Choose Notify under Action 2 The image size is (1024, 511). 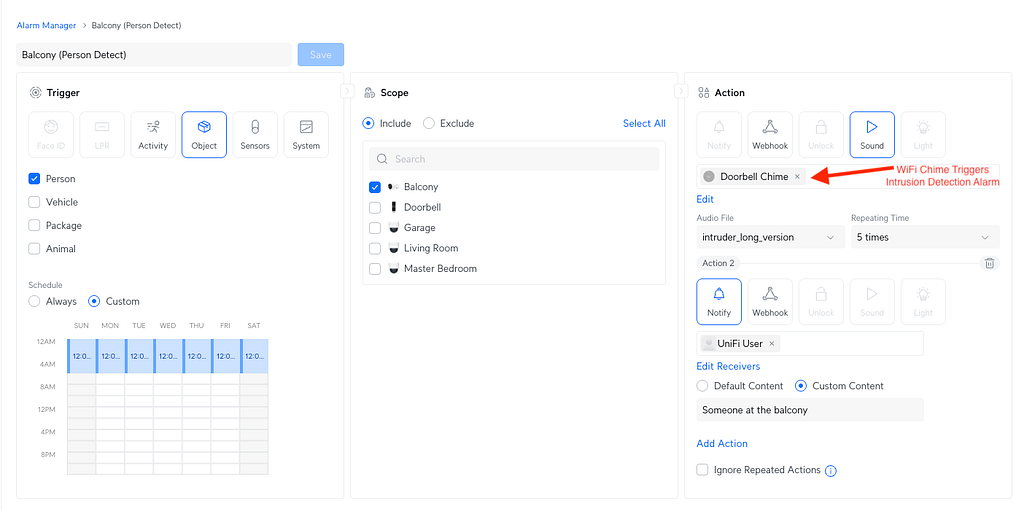719,302
